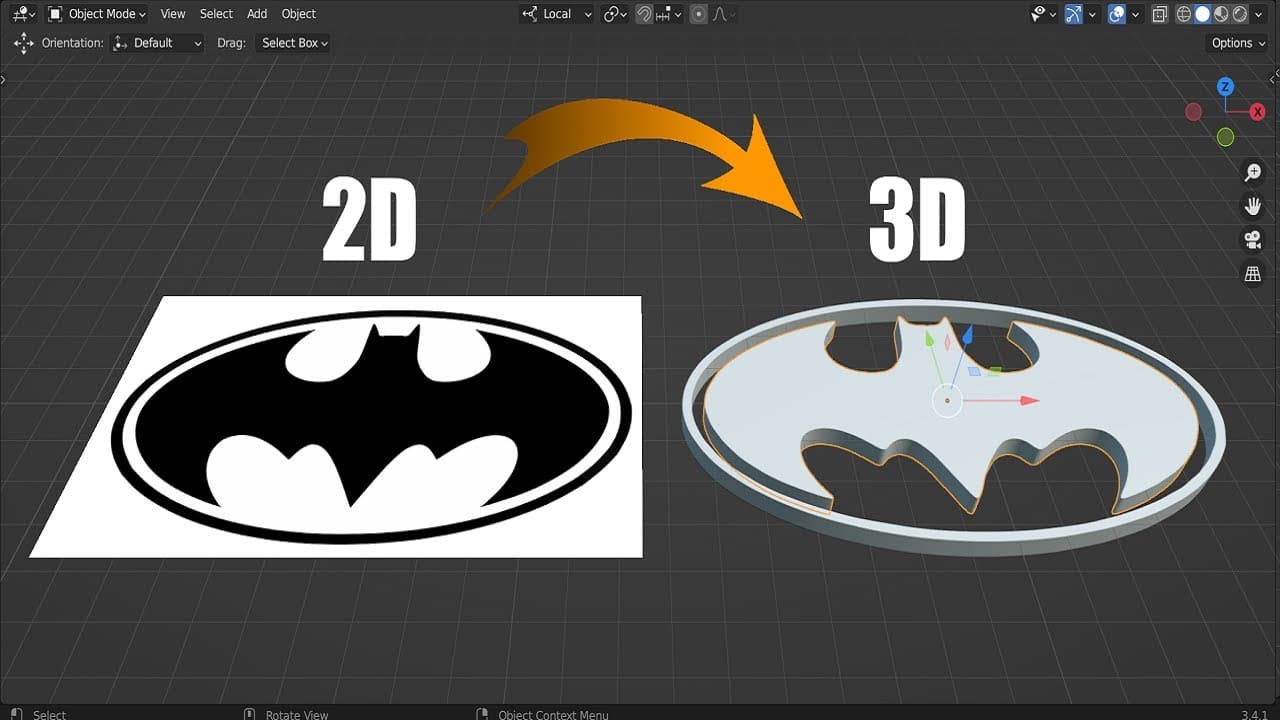Open the editor type selector menu
The height and width of the screenshot is (720, 1280).
[x=23, y=14]
